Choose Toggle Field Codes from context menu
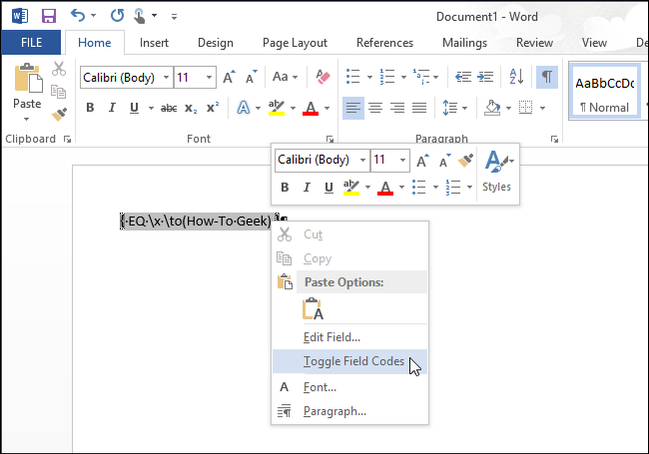This screenshot has height=454, width=649. [x=353, y=362]
